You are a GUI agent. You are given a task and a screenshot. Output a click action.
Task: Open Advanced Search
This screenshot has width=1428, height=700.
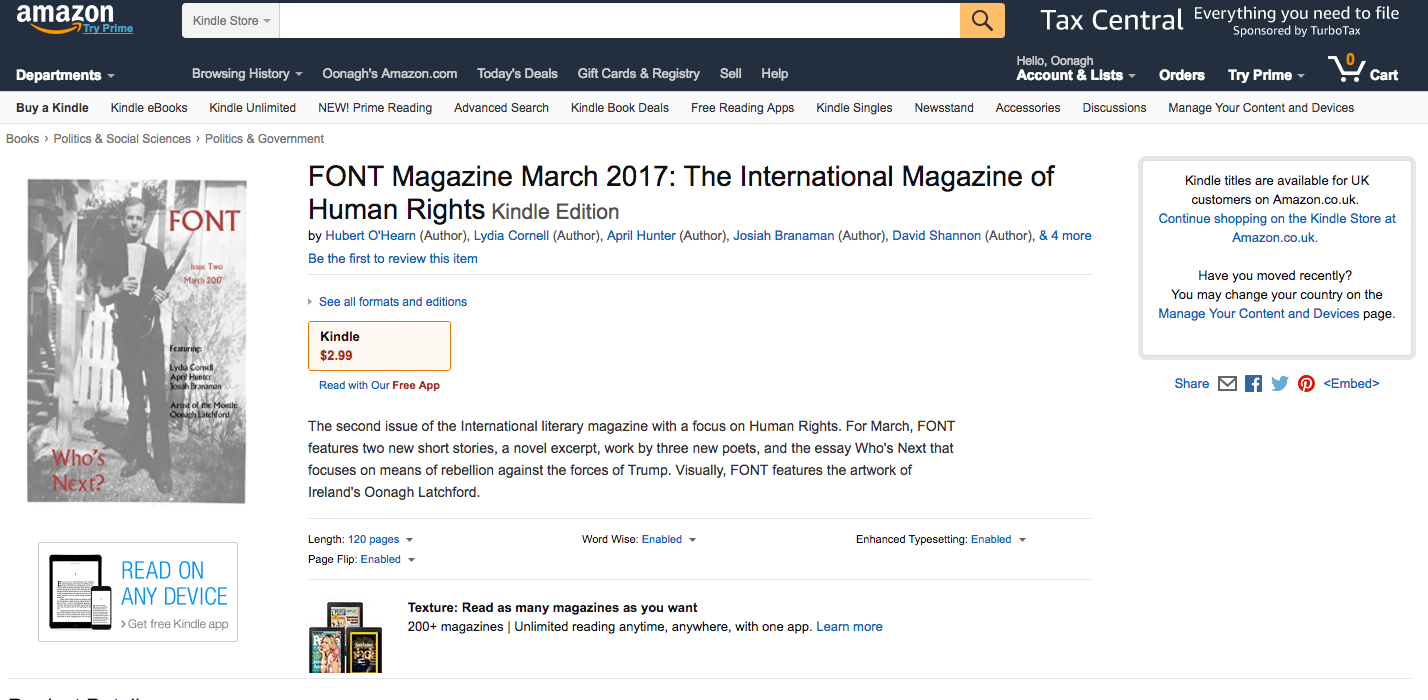[x=501, y=108]
